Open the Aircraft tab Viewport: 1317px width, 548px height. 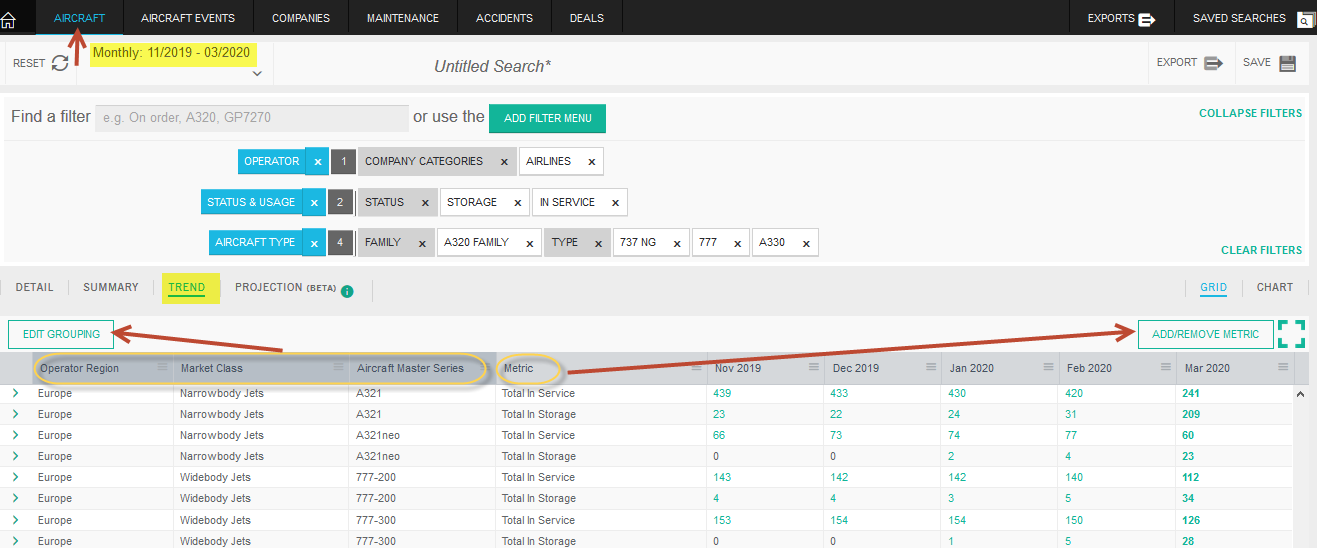79,18
